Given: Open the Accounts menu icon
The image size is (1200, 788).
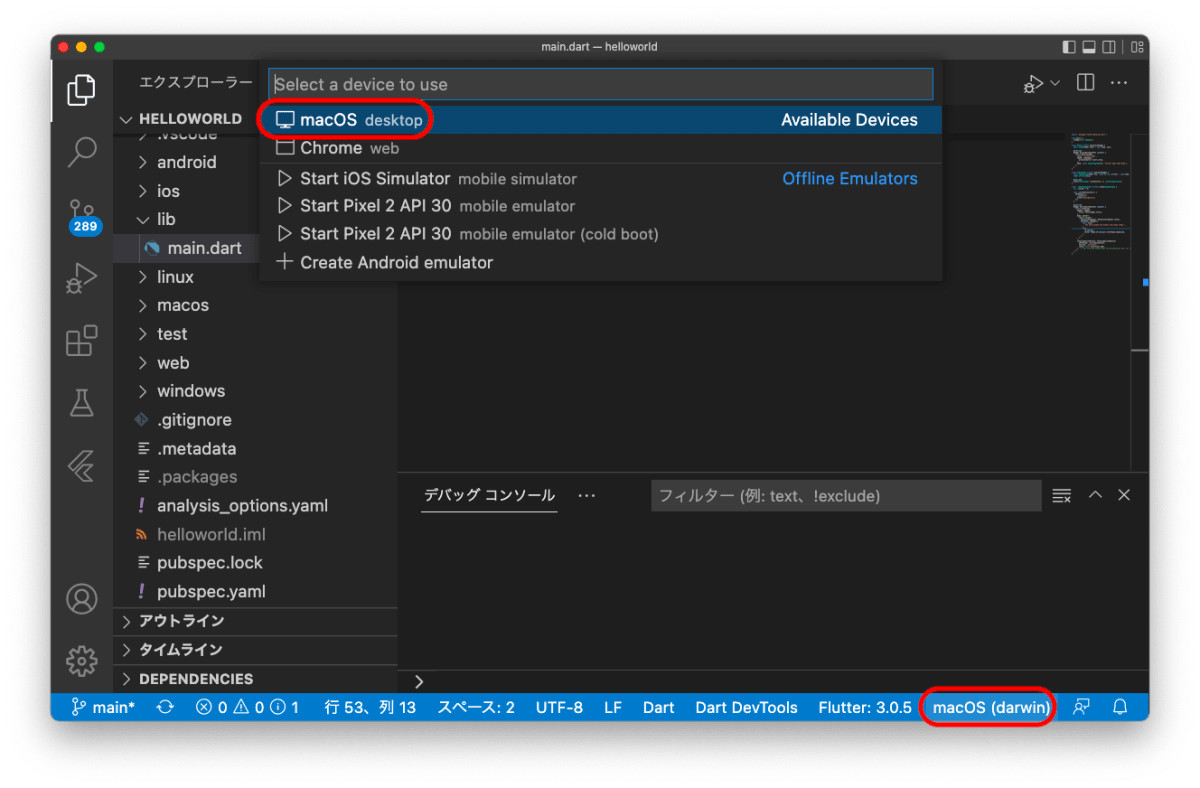Looking at the screenshot, I should click(81, 598).
